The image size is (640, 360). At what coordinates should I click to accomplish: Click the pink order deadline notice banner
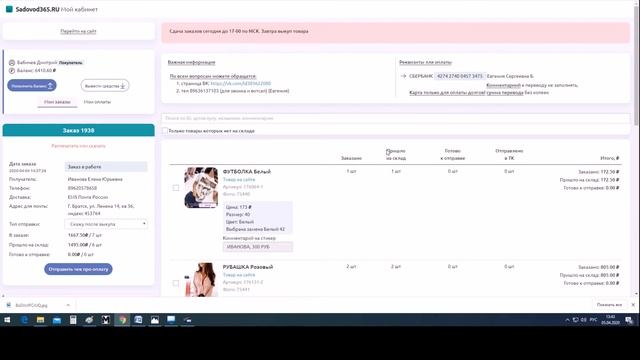click(396, 33)
